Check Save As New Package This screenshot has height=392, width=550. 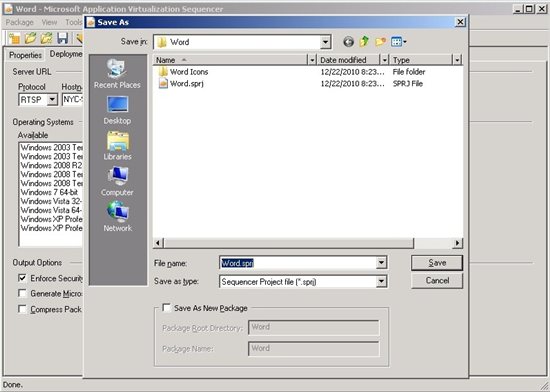coord(166,308)
